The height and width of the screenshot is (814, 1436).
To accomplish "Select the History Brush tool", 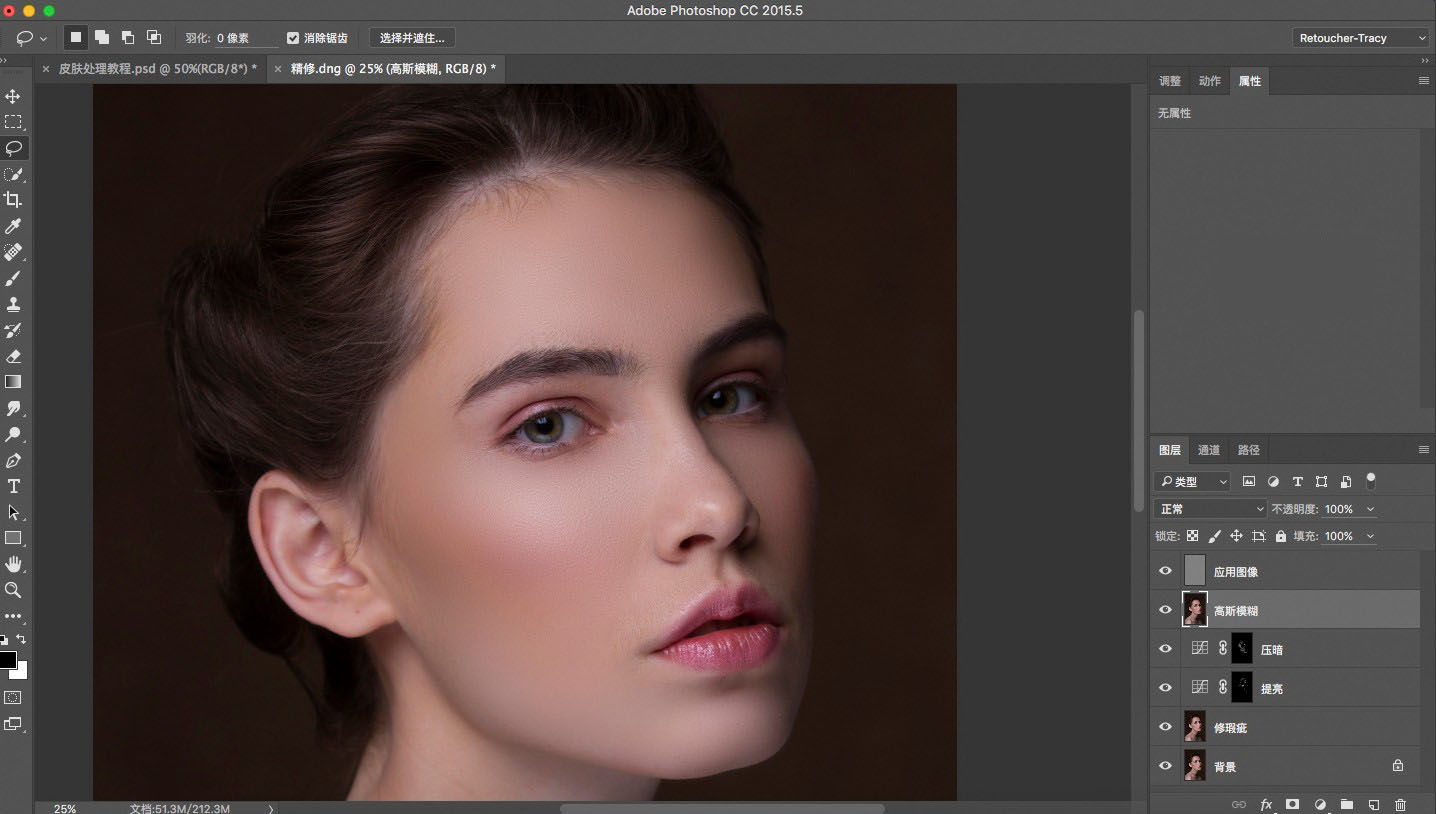I will [x=13, y=330].
